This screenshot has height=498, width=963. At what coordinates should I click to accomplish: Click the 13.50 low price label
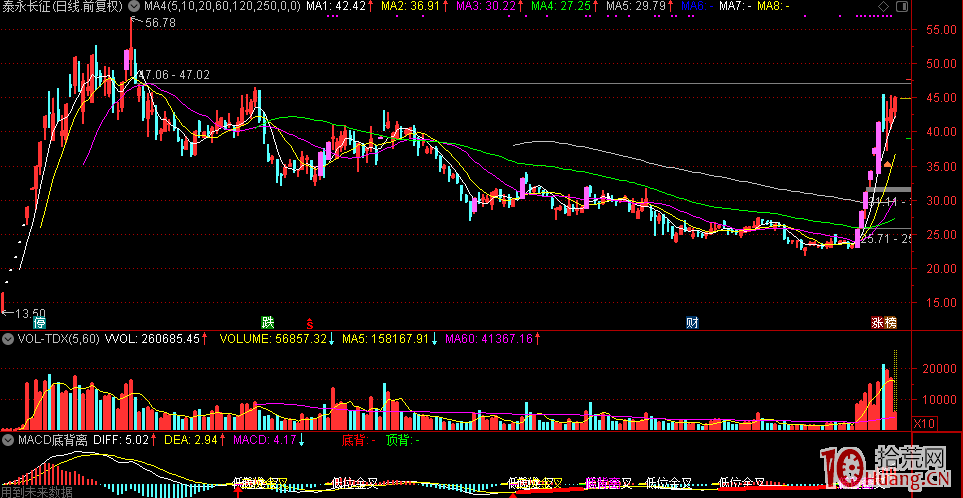(30, 314)
